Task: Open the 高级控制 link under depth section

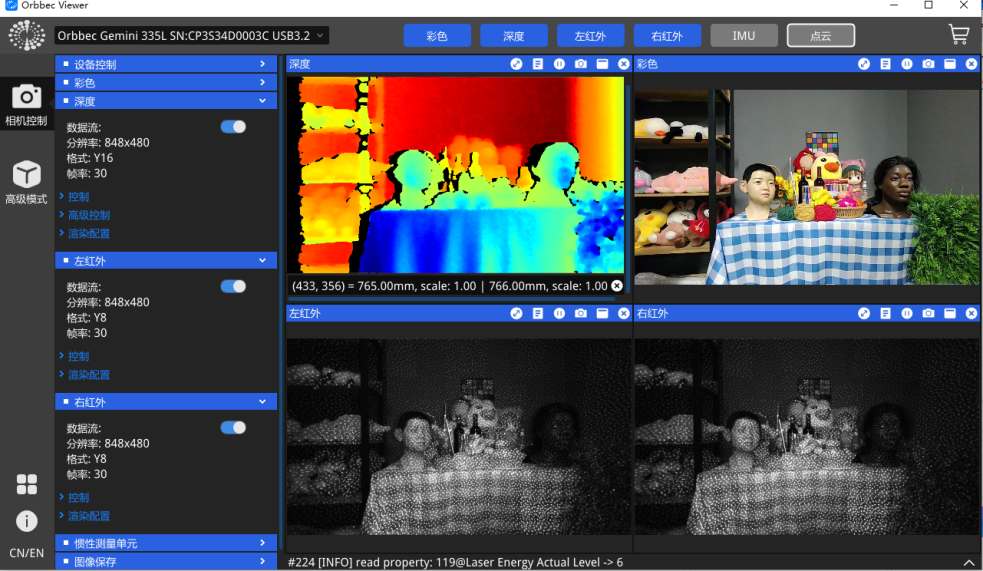Action: (89, 215)
